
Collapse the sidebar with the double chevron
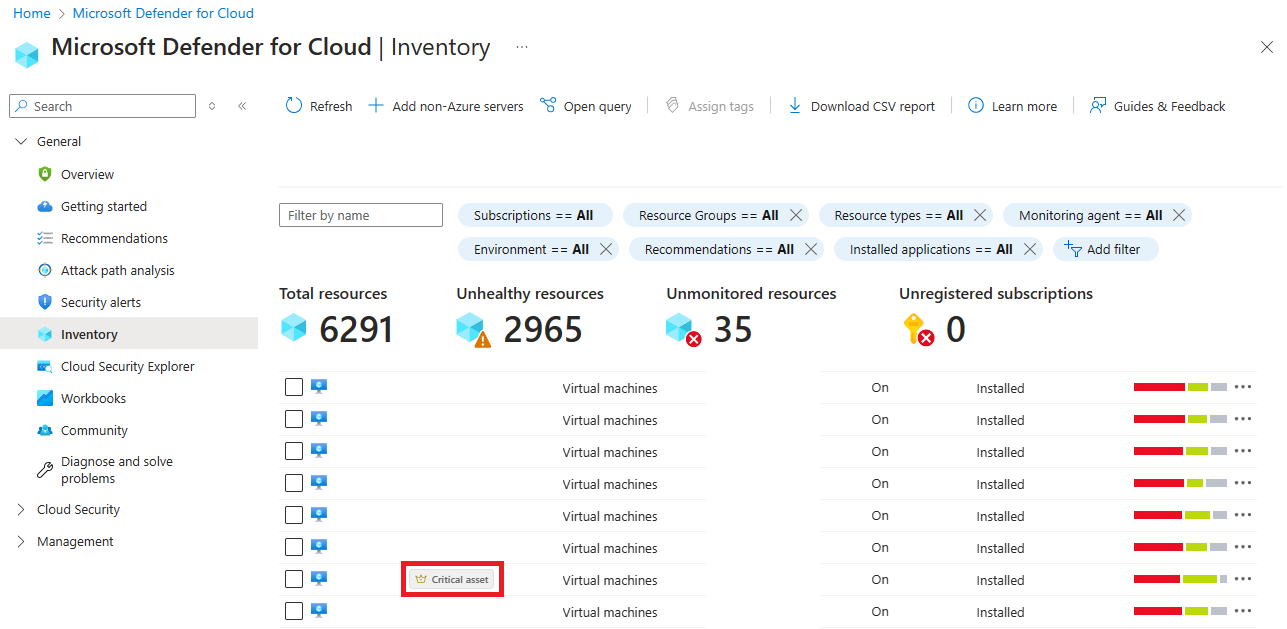tap(242, 106)
